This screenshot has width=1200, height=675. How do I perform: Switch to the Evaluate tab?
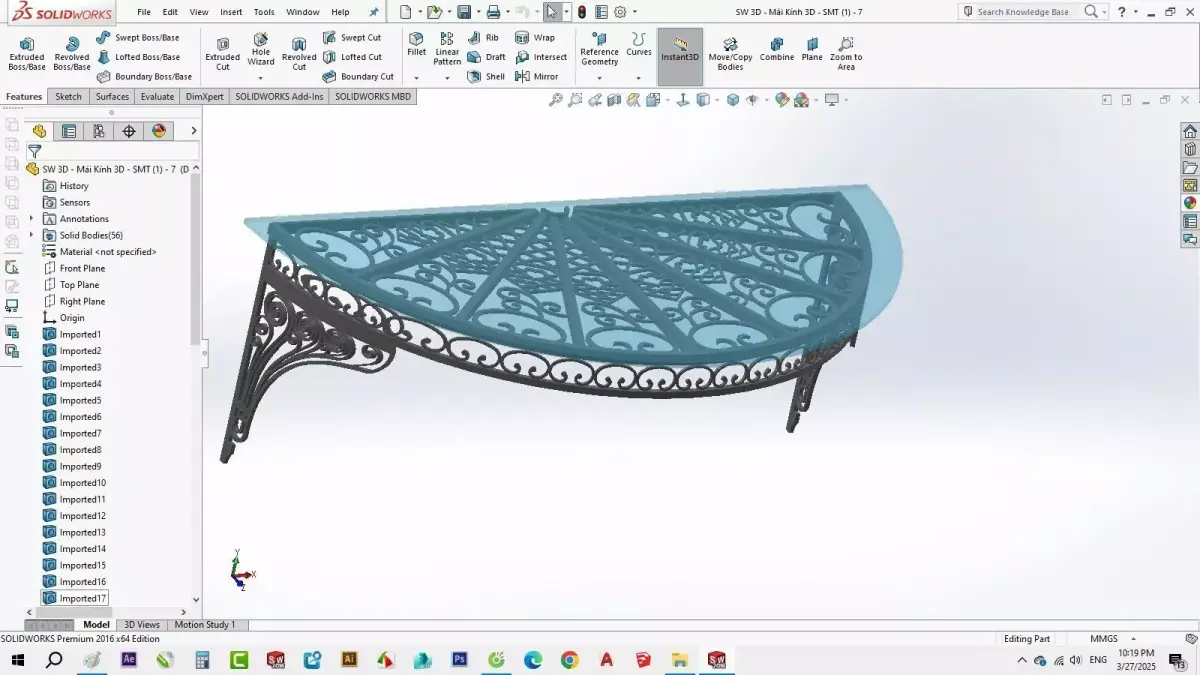pos(156,96)
